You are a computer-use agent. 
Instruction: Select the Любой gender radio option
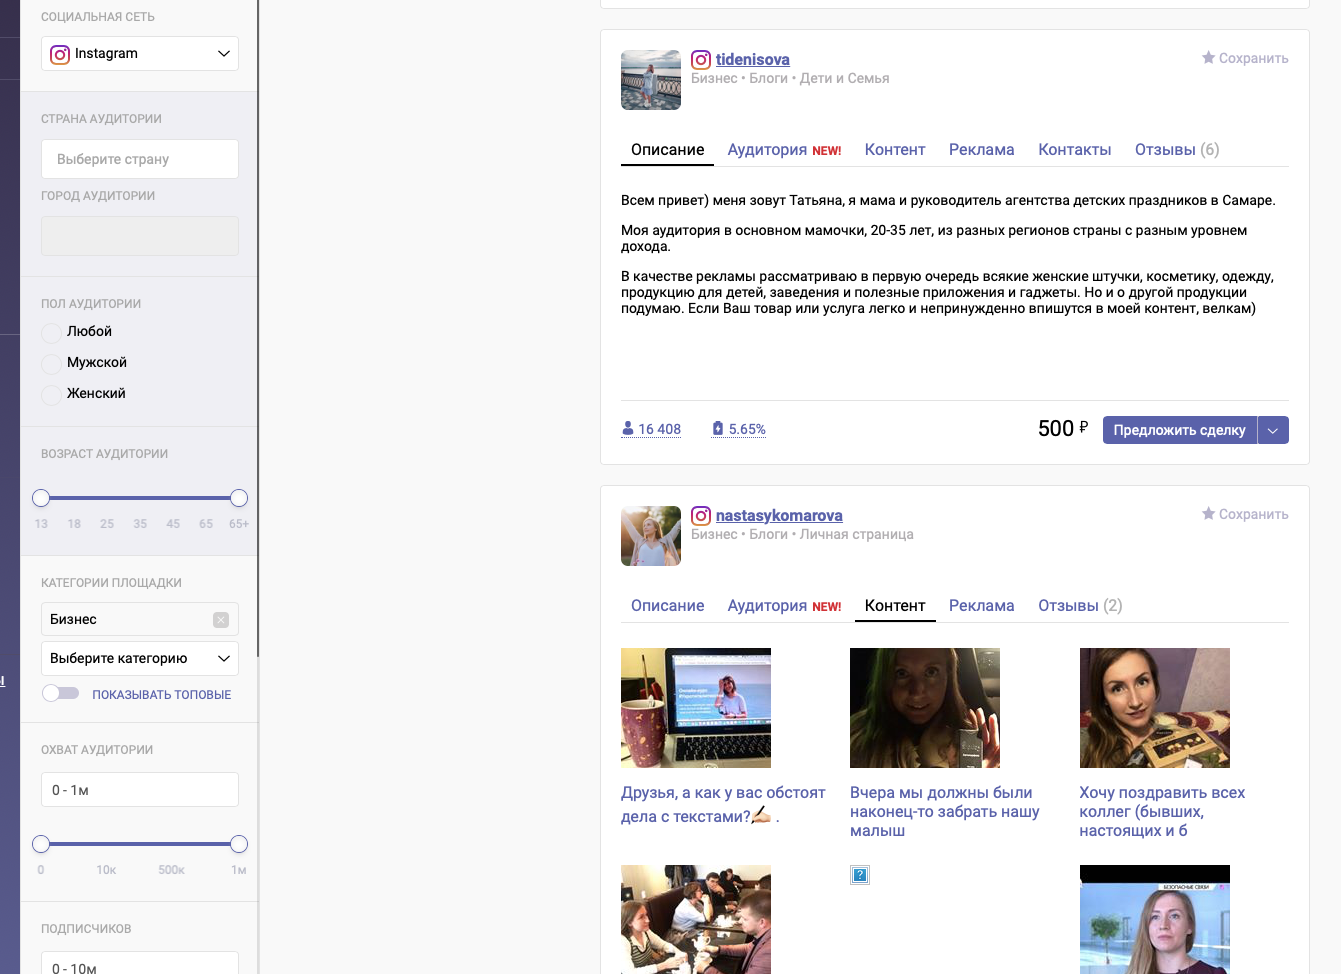(51, 332)
